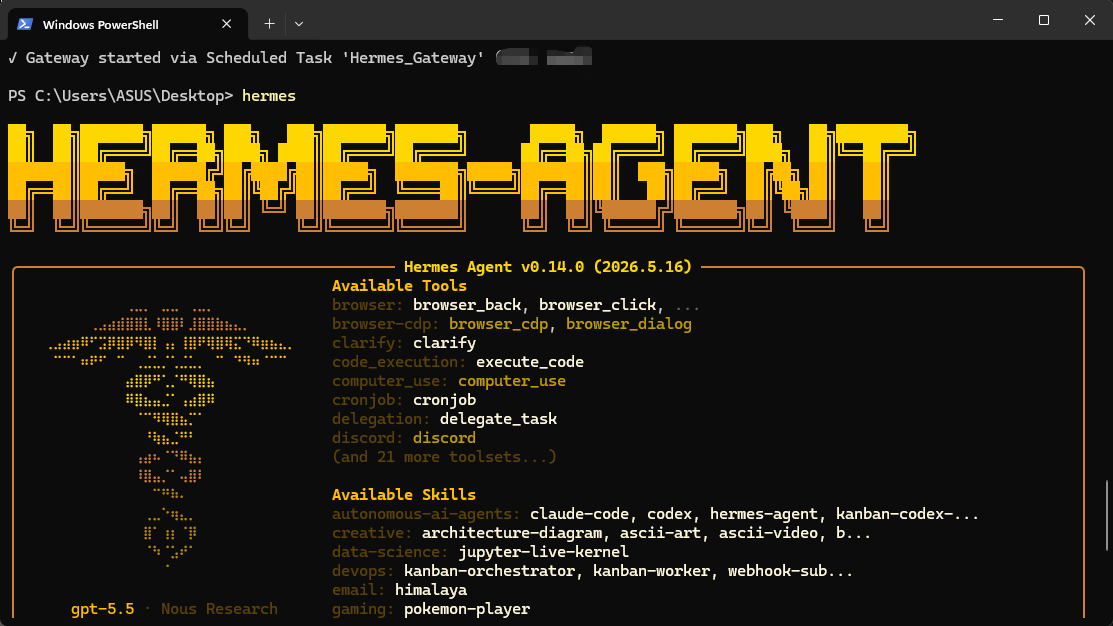1113x626 pixels.
Task: Click the 'Nous Research' label
Action: tap(219, 609)
